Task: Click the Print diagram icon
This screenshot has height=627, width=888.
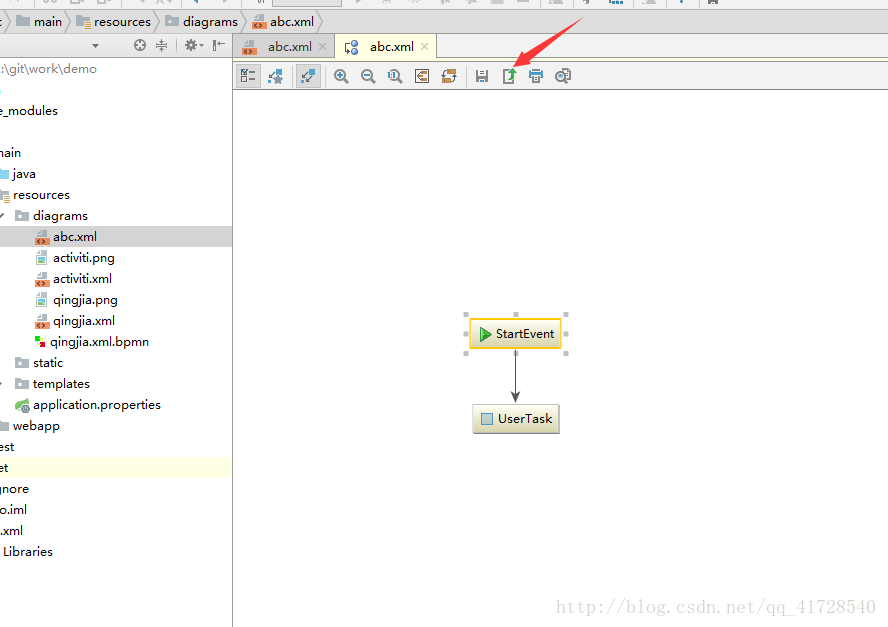Action: pyautogui.click(x=536, y=76)
